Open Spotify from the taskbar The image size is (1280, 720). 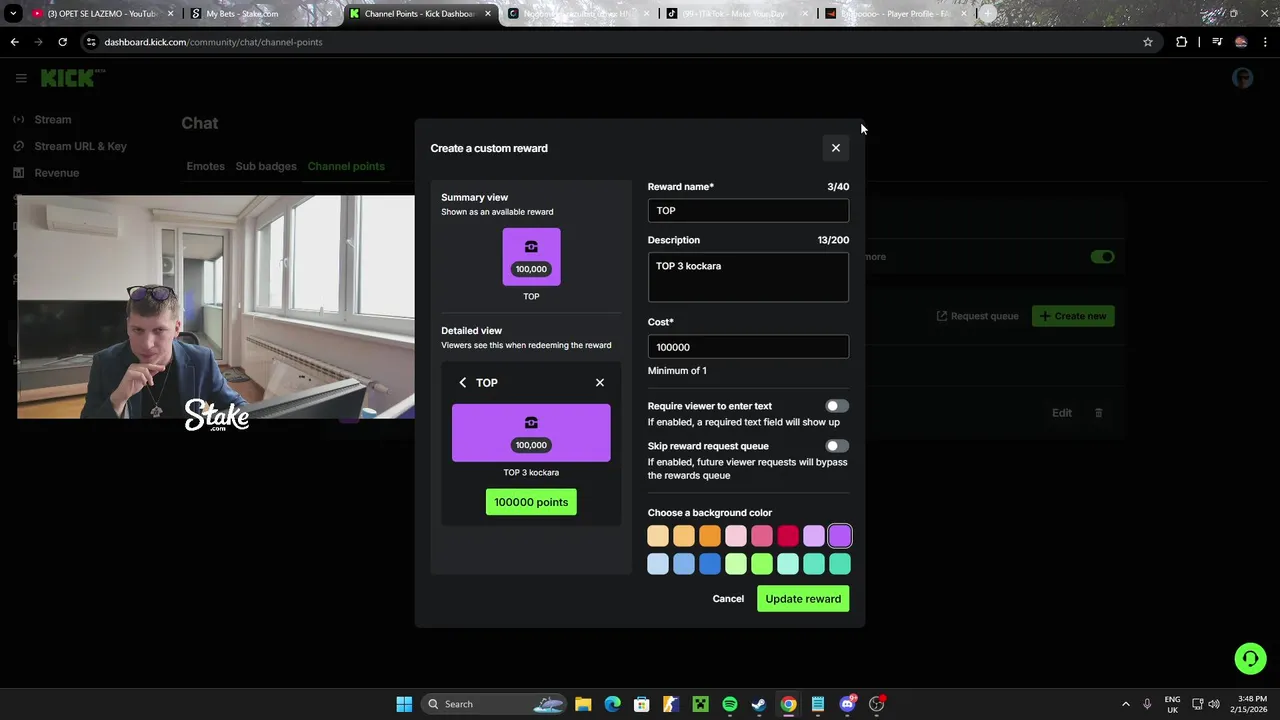(x=730, y=704)
